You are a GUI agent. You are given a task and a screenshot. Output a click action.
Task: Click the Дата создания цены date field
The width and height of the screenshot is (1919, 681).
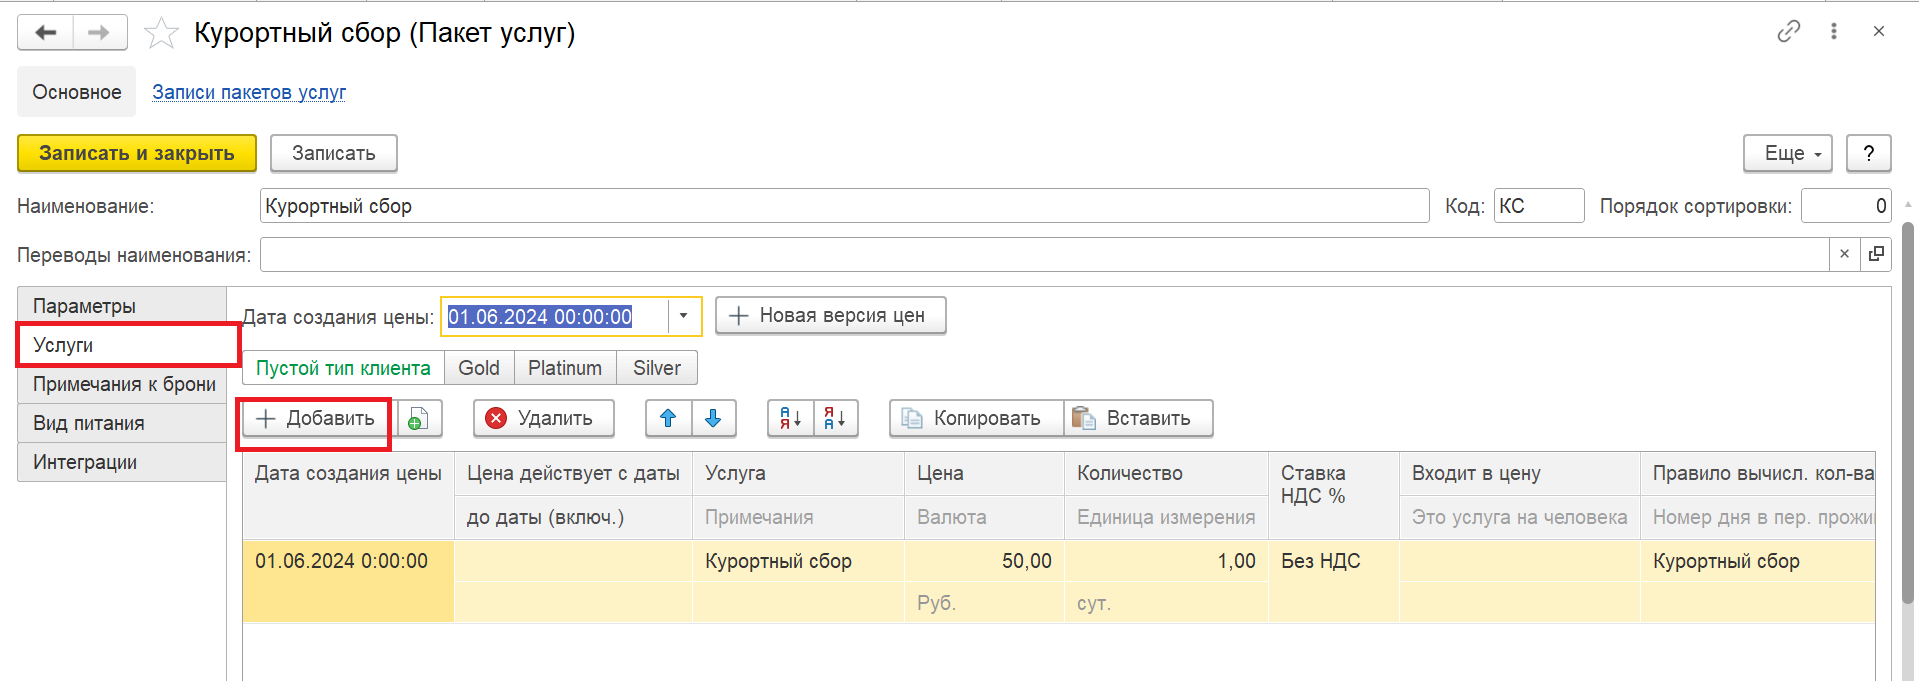(556, 316)
